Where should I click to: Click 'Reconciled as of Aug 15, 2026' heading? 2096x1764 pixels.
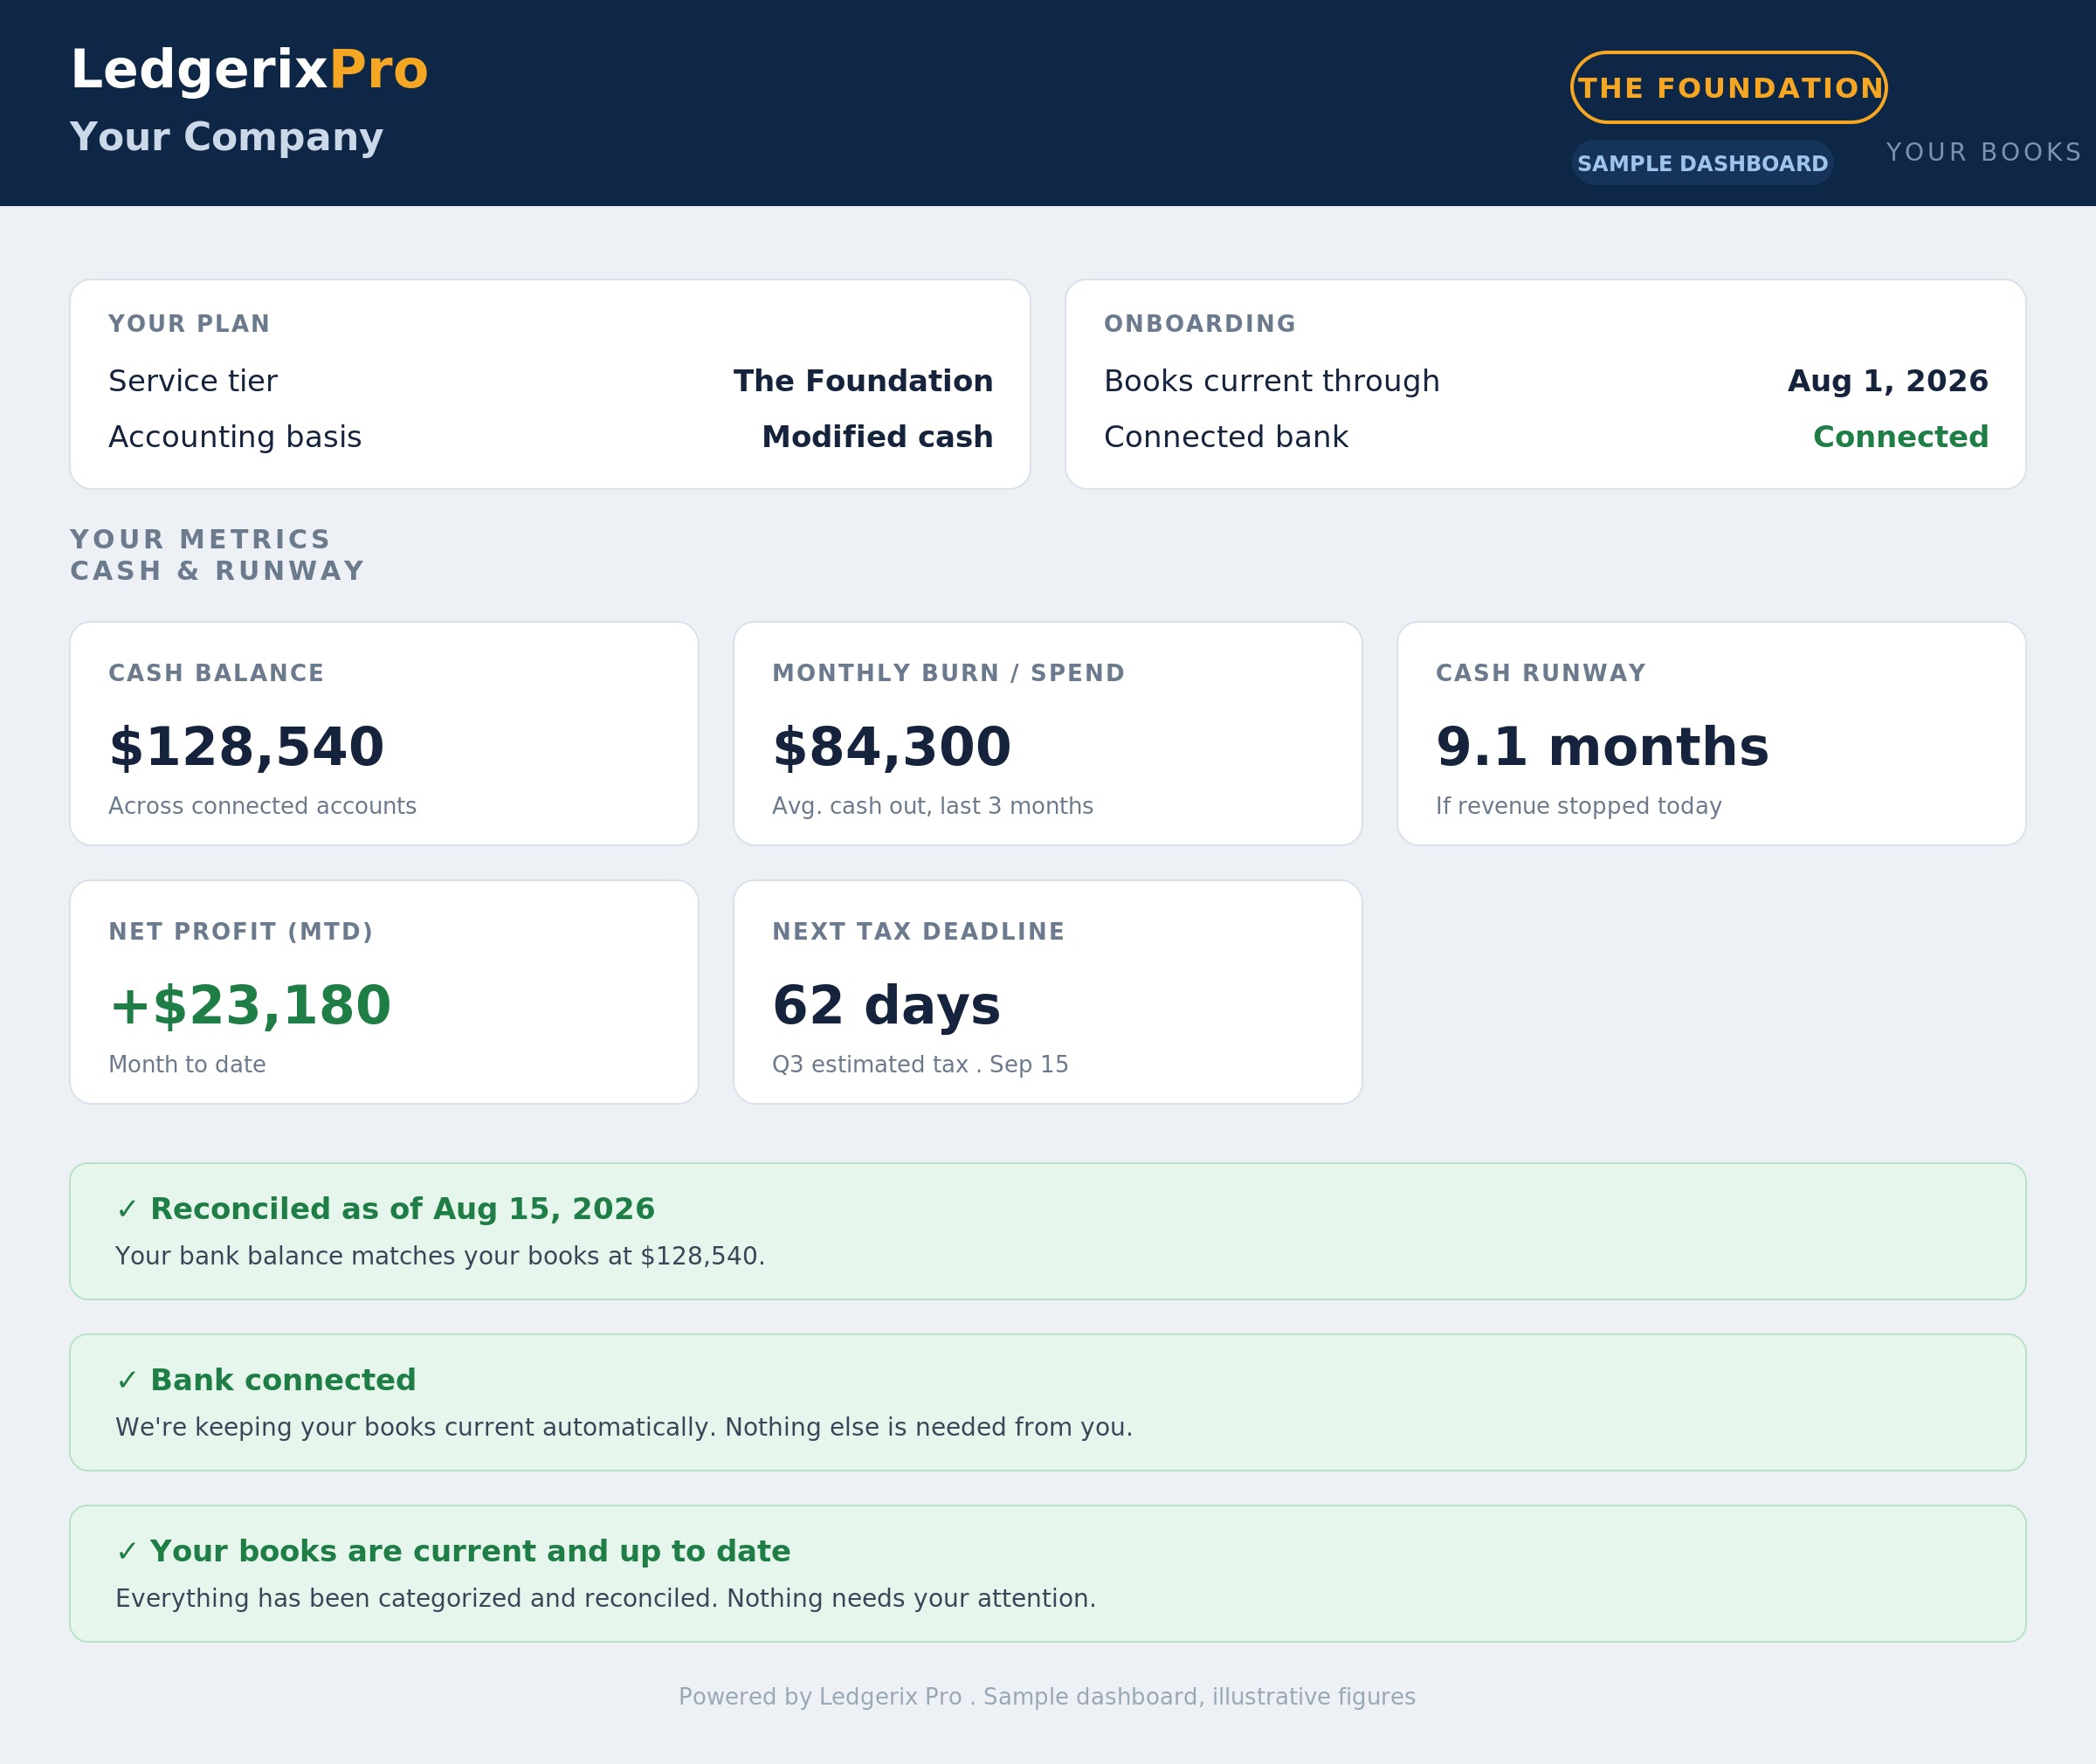pos(402,1209)
